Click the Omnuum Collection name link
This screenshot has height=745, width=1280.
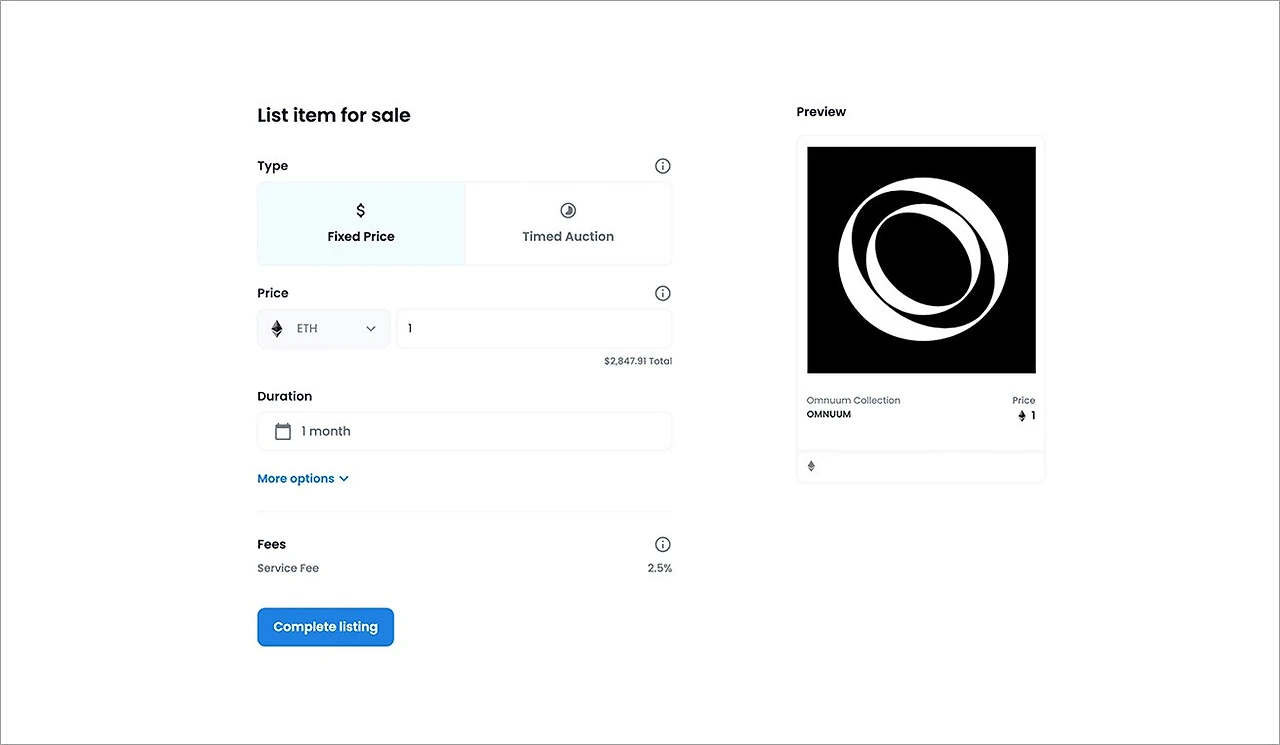853,400
